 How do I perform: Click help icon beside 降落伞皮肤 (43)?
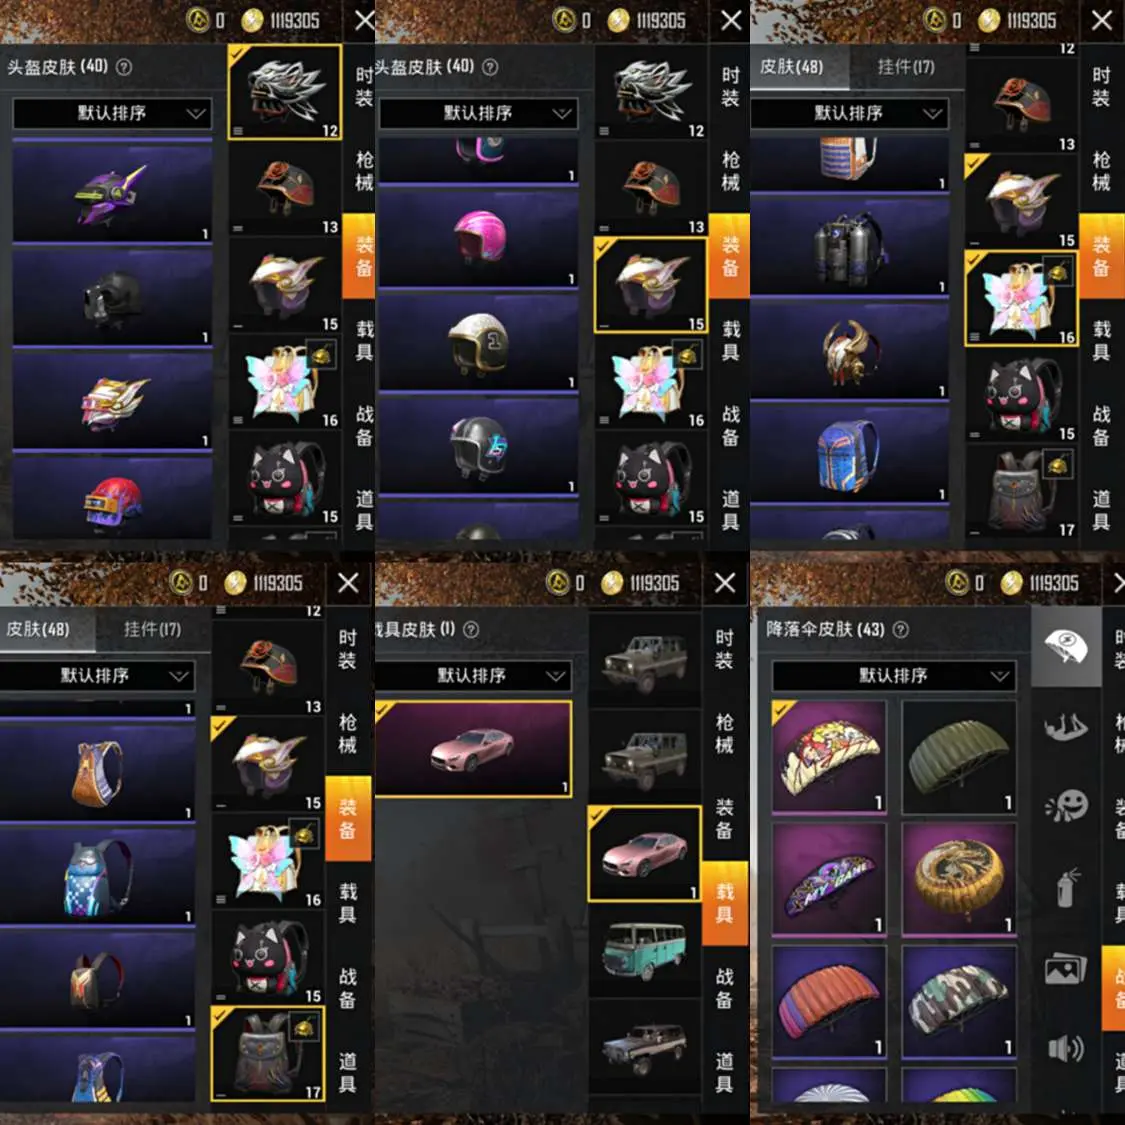pos(900,629)
